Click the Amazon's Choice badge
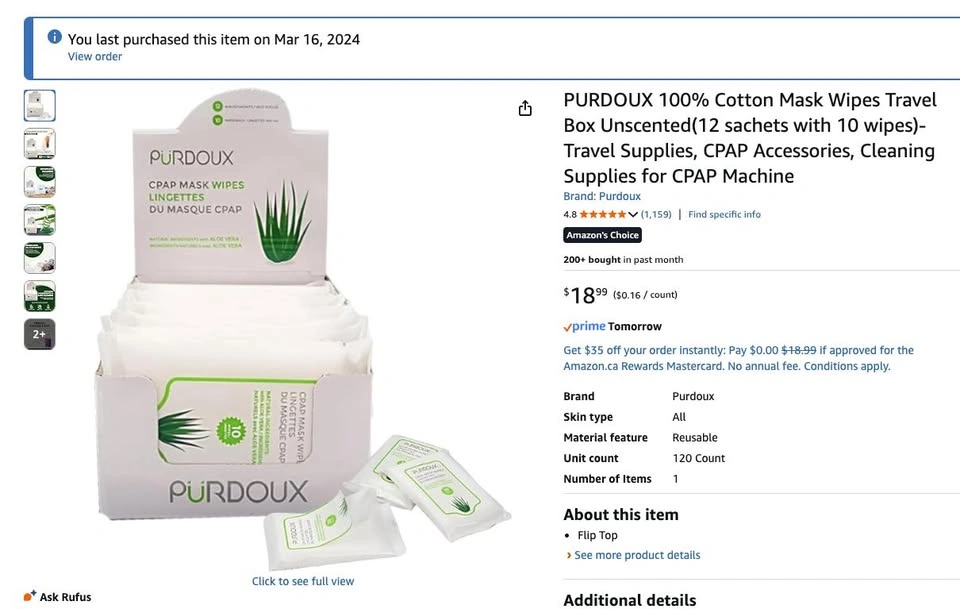 pyautogui.click(x=602, y=235)
